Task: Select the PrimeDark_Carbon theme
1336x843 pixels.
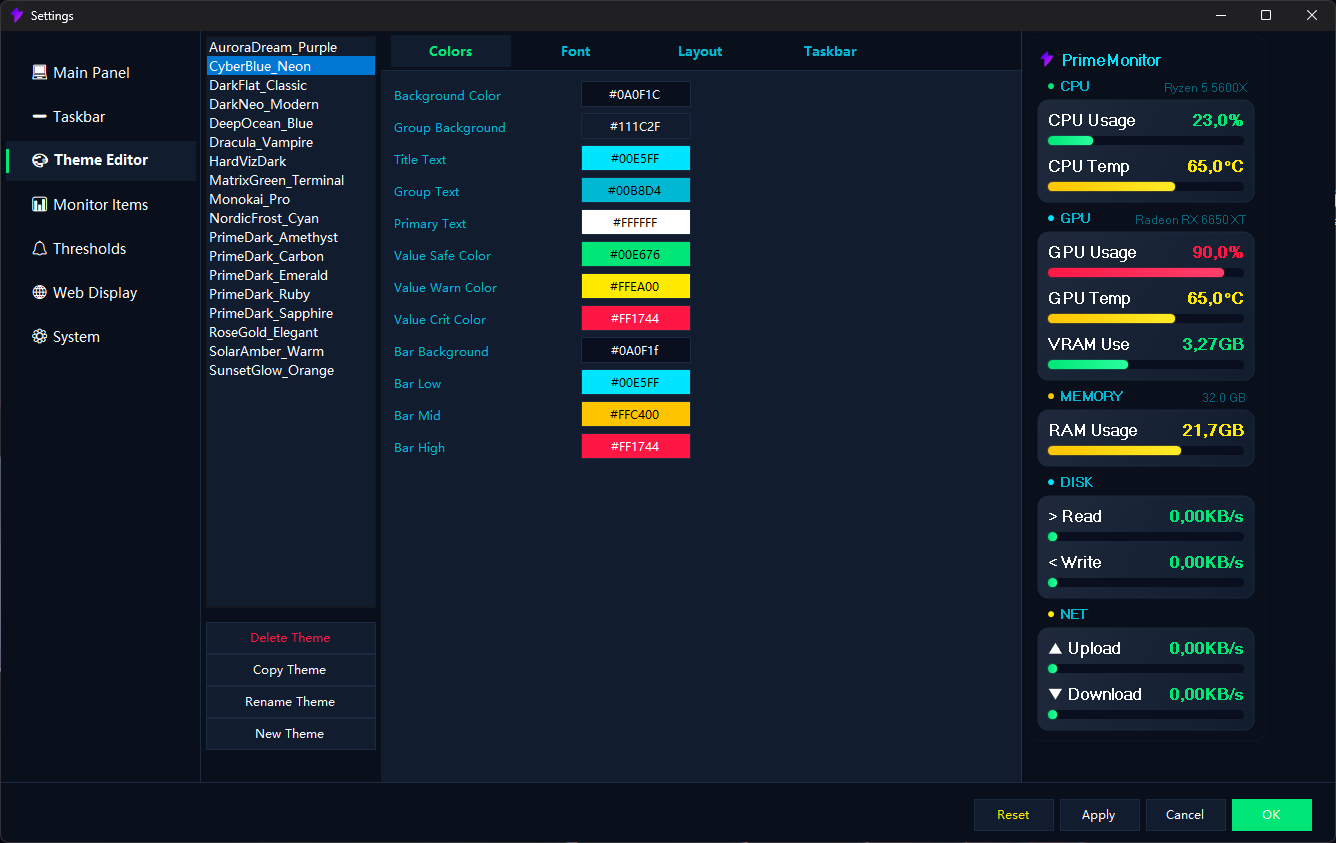Action: click(290, 256)
